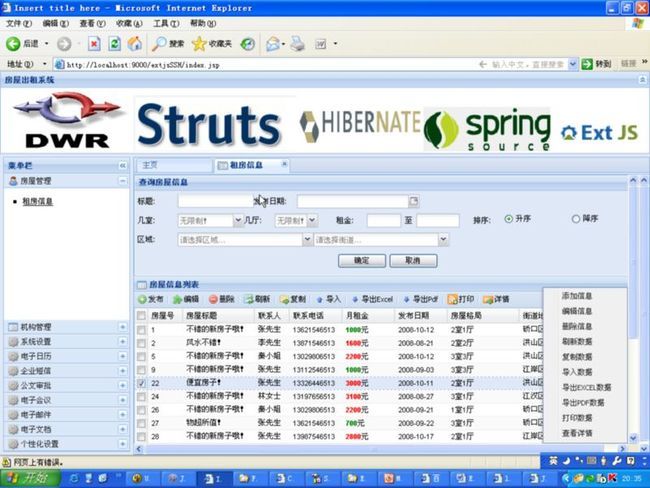Click the 编辑 edit button in grid toolbar
Image resolution: width=650 pixels, height=488 pixels.
[x=186, y=299]
